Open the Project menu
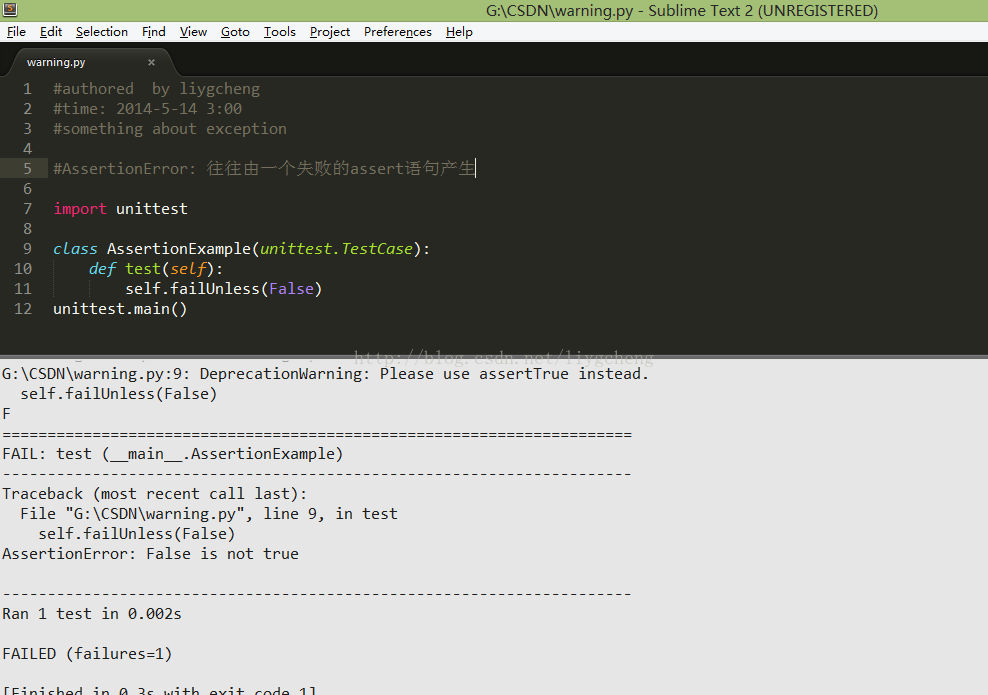This screenshot has height=695, width=988. point(330,32)
